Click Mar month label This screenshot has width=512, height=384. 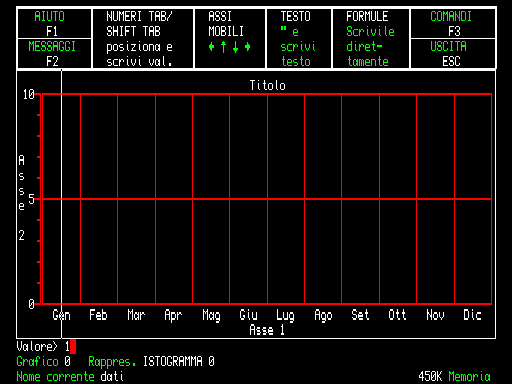pyautogui.click(x=136, y=315)
